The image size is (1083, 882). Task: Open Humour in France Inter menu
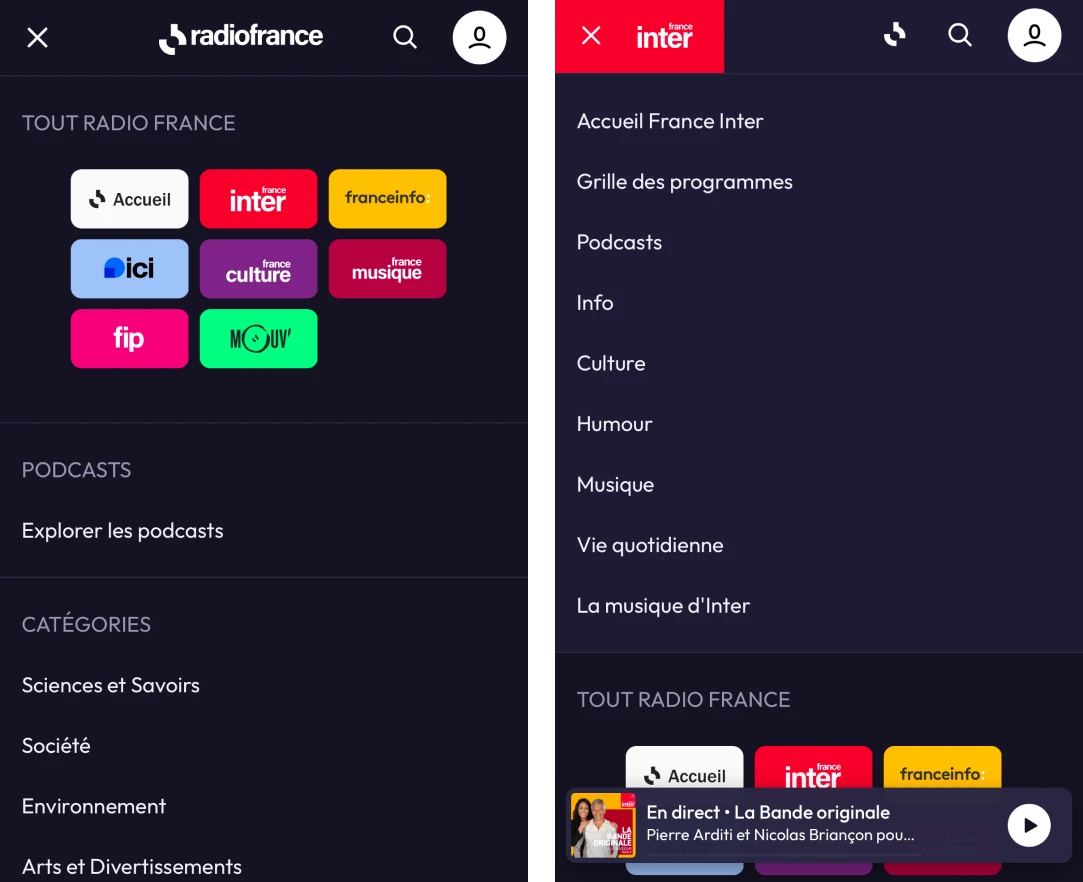click(x=614, y=424)
